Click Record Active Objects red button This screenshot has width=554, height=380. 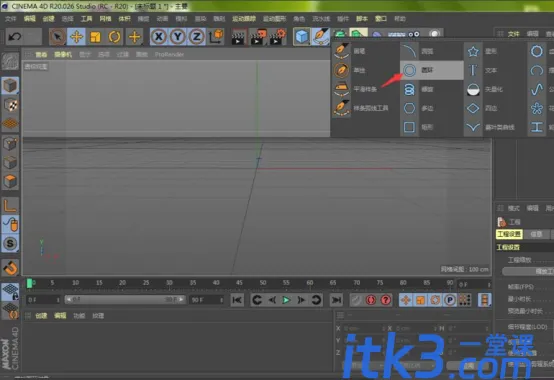pos(371,300)
